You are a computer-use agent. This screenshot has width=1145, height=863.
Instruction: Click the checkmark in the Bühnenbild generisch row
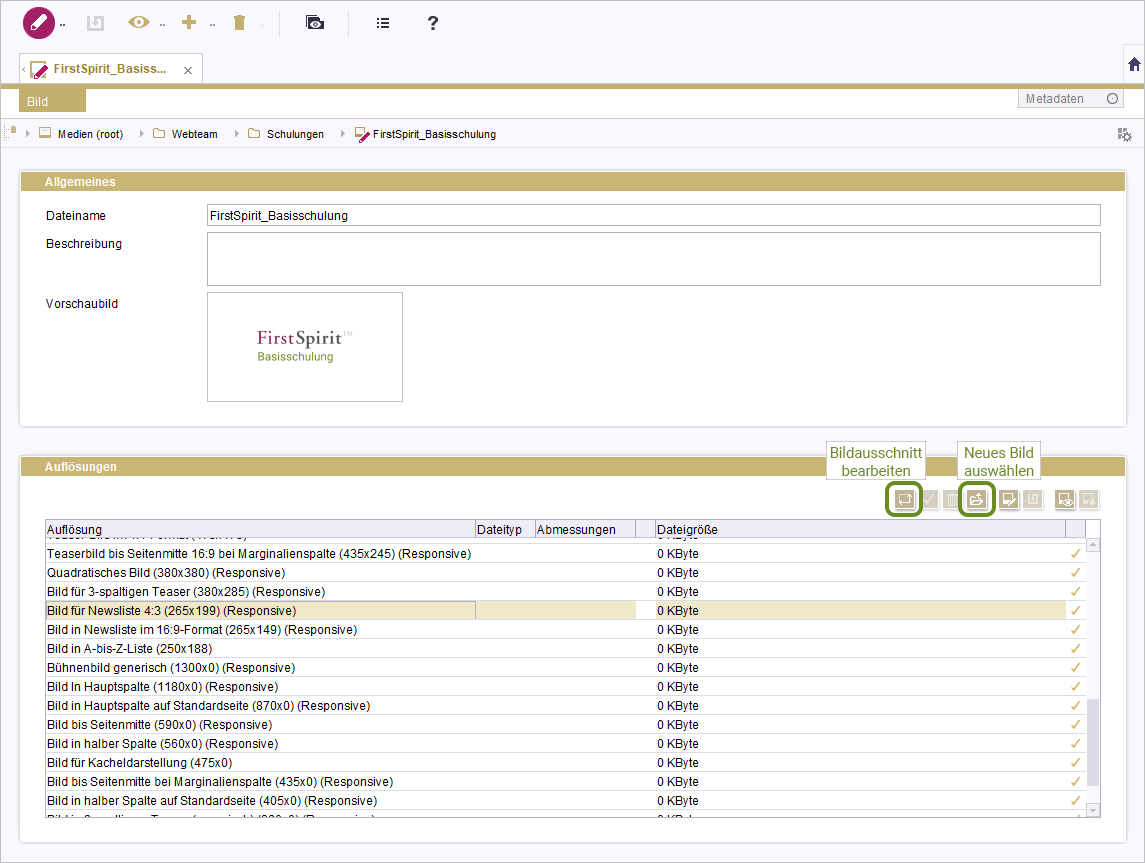coord(1076,667)
